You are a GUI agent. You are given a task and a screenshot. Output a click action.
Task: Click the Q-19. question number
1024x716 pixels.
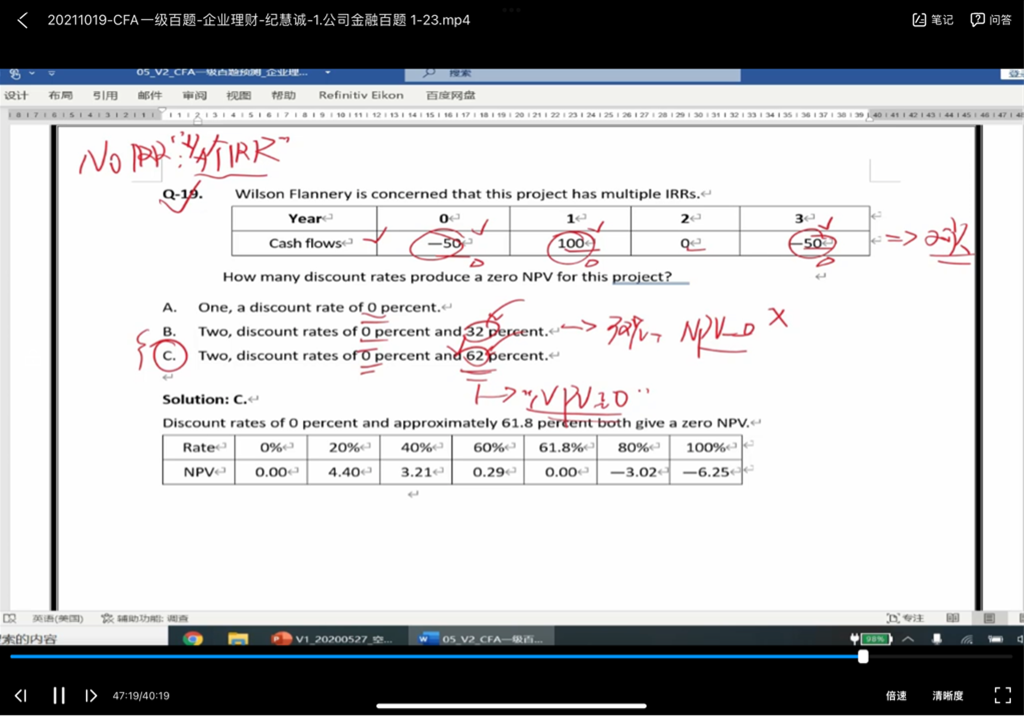pos(182,194)
